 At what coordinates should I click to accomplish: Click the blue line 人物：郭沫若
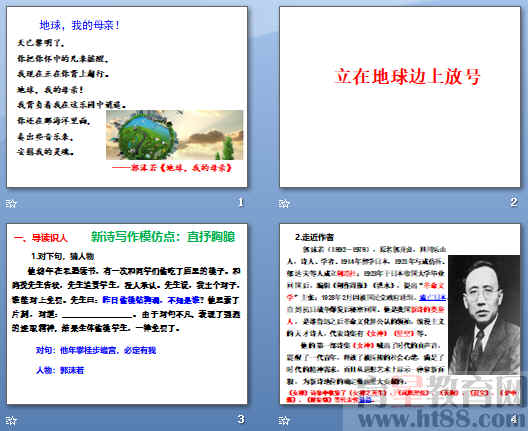(x=60, y=370)
